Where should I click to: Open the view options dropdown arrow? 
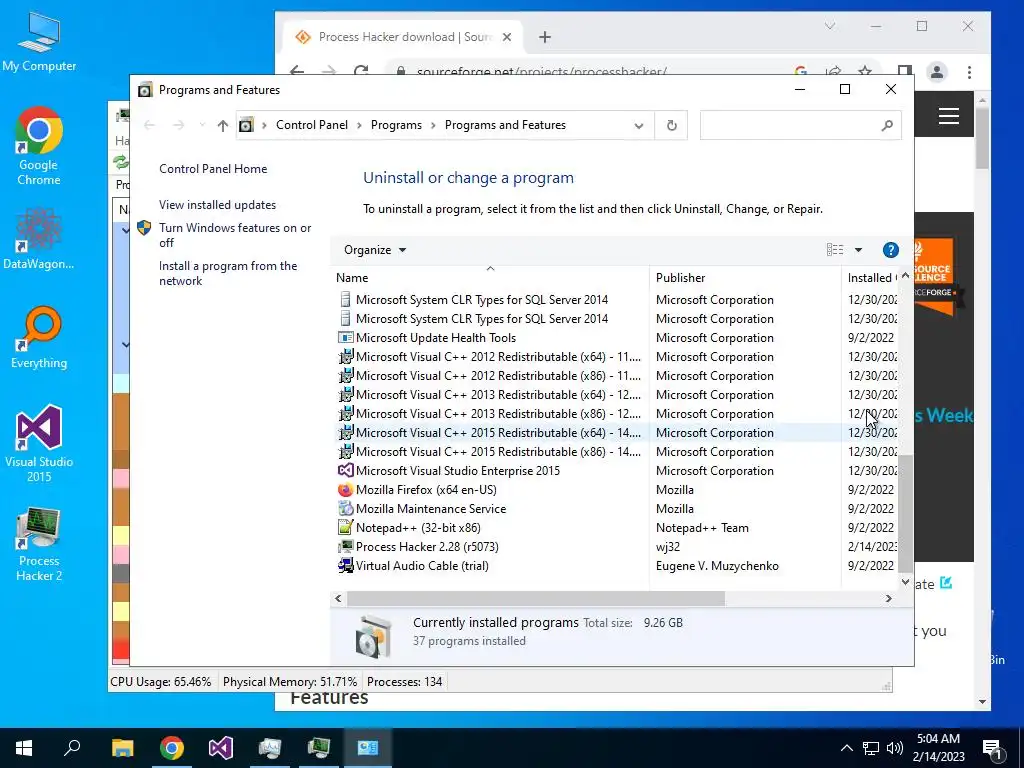858,250
